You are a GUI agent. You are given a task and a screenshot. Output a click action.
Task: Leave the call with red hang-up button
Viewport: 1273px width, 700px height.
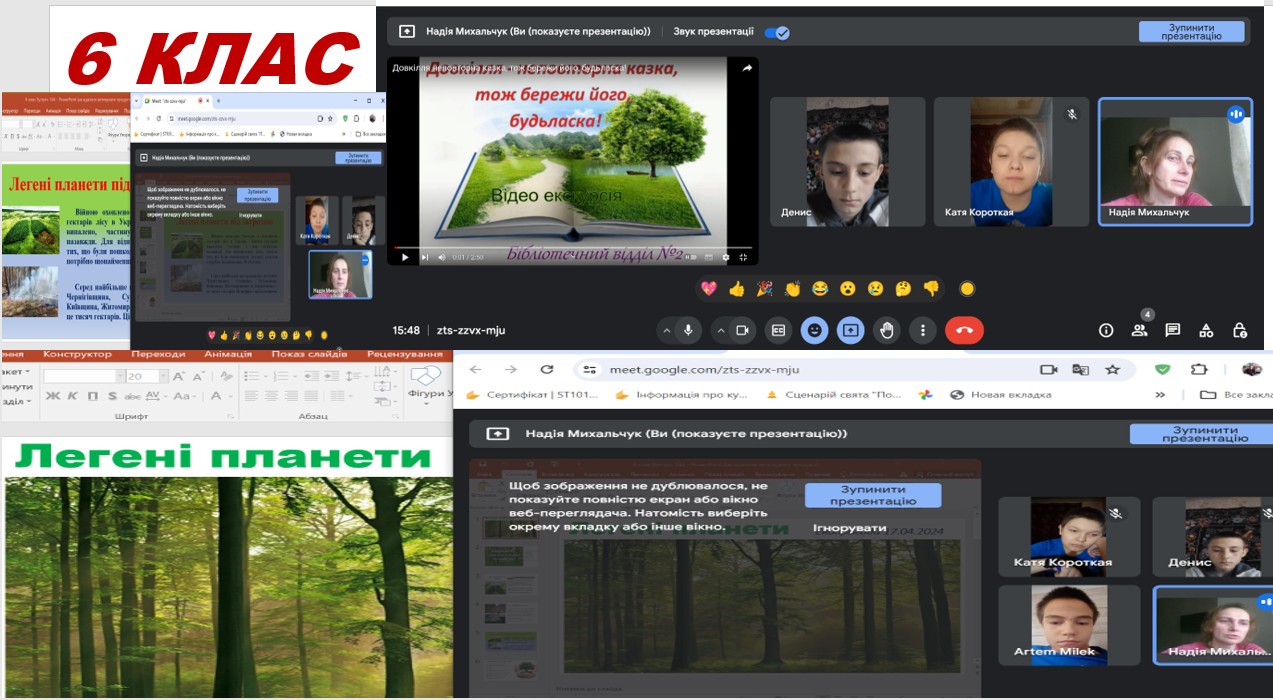click(965, 330)
